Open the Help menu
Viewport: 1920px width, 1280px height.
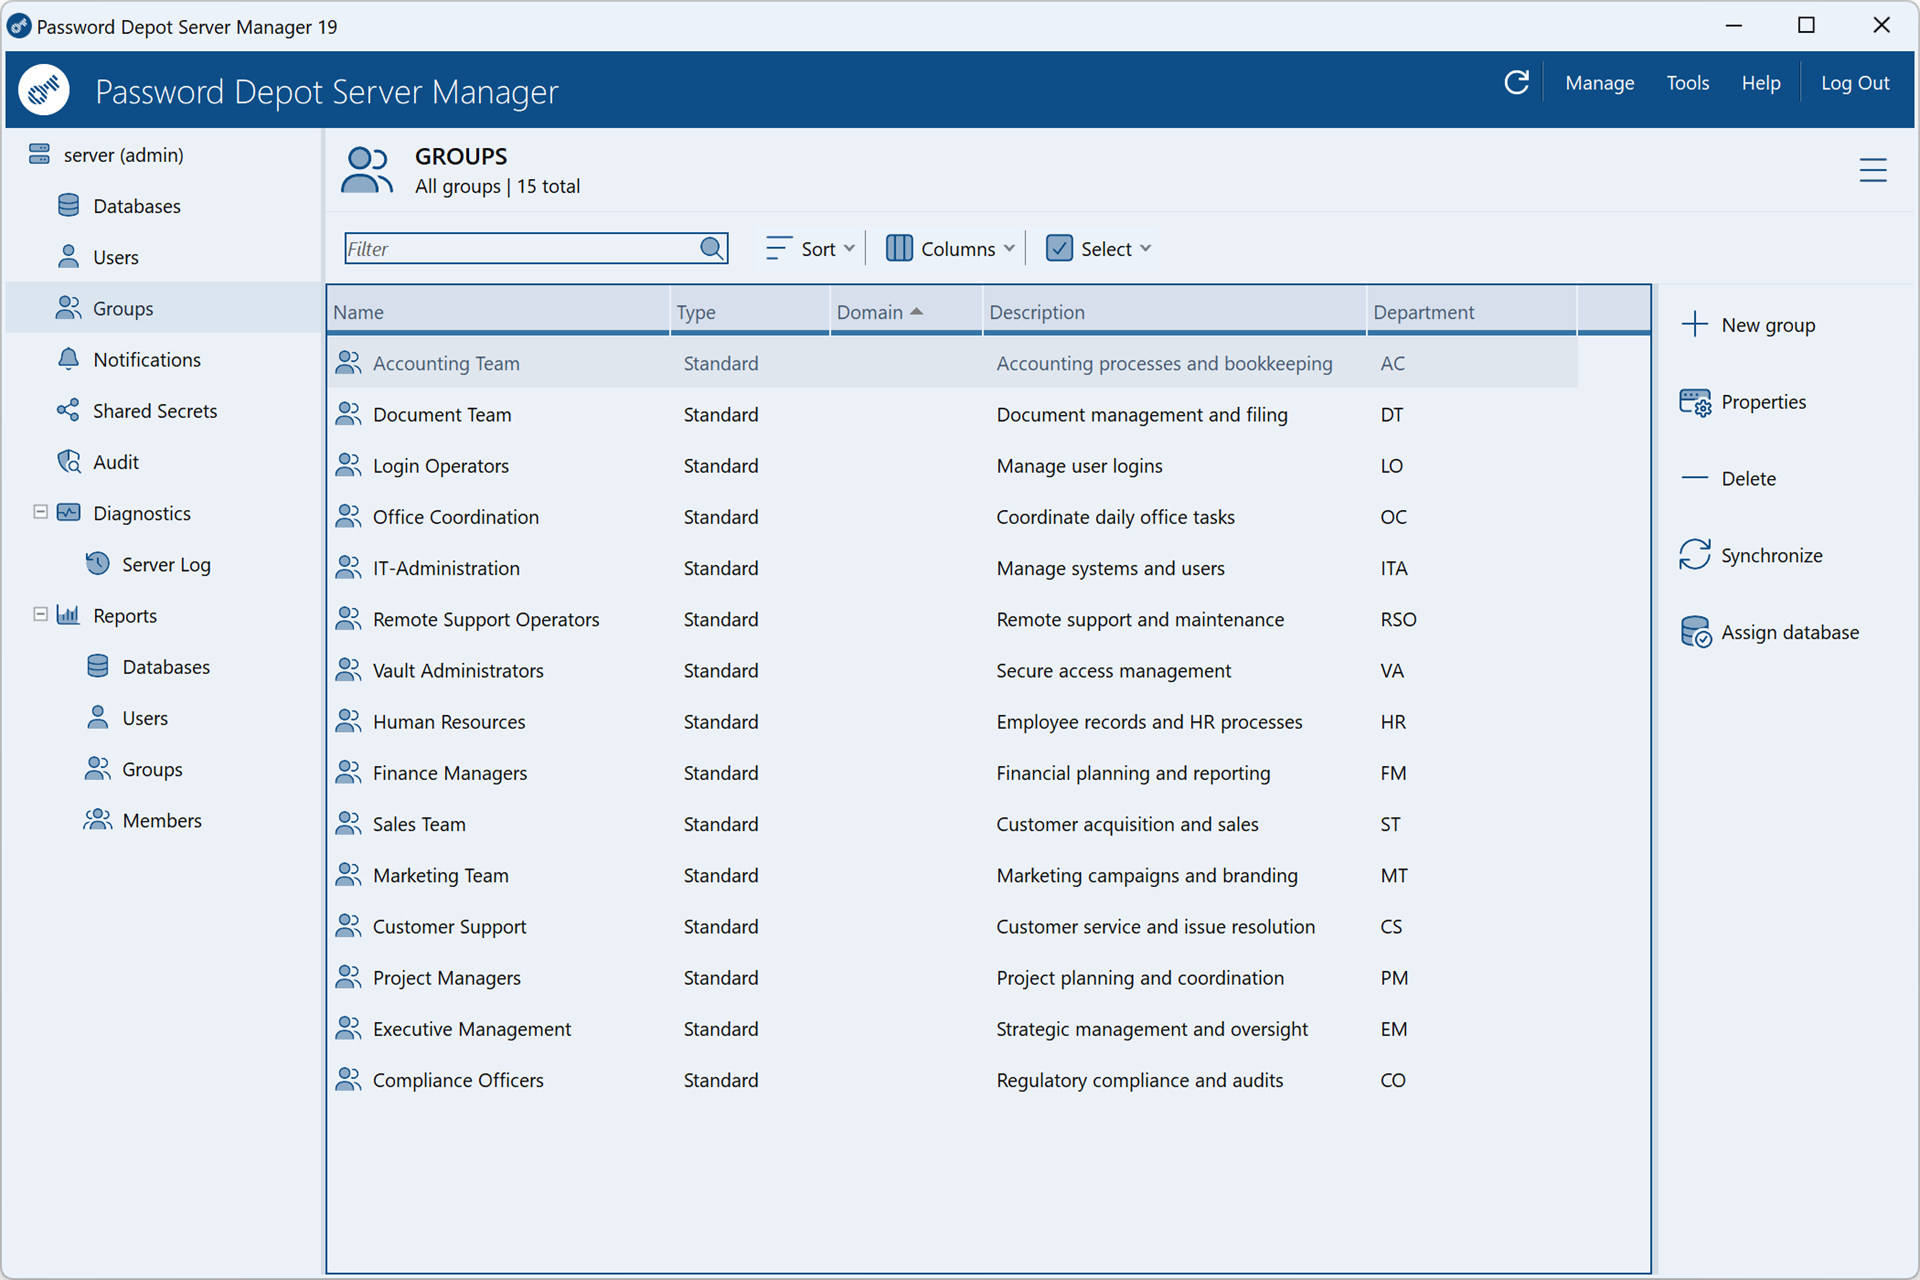(x=1760, y=83)
